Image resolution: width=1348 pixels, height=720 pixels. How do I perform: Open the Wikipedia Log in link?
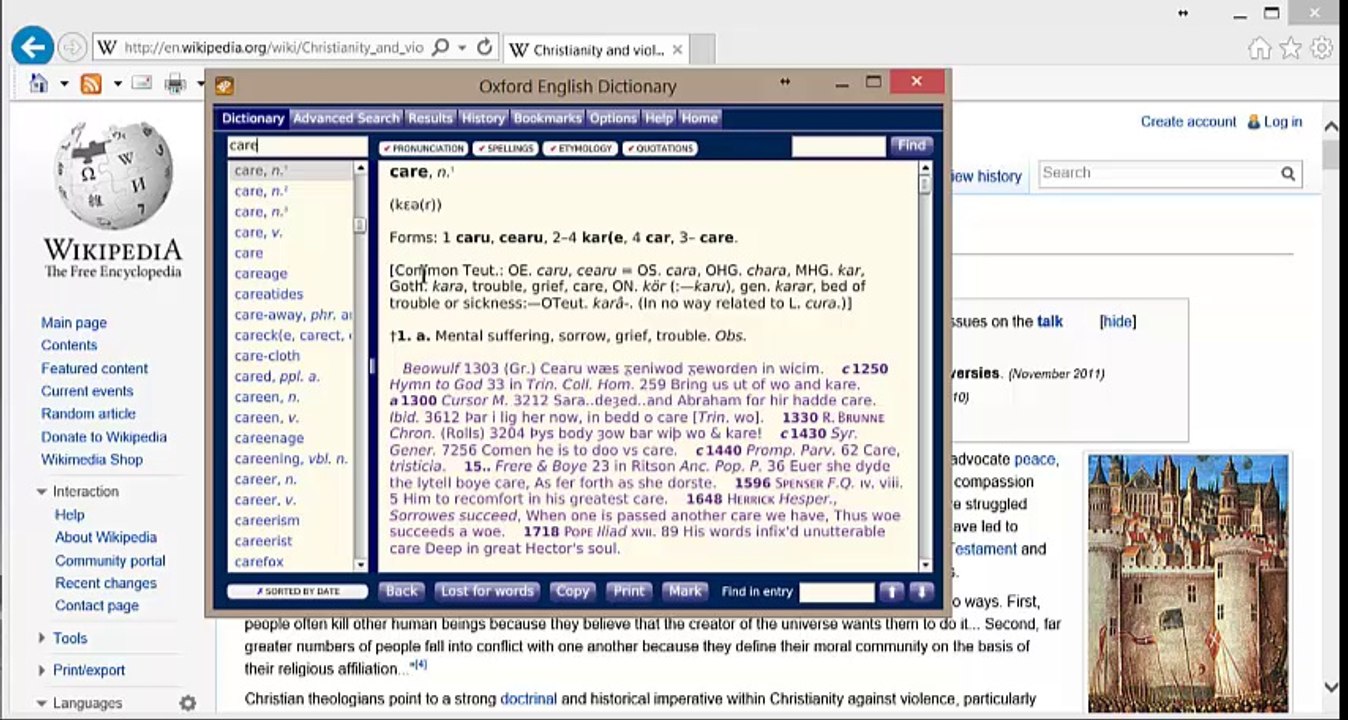click(x=1283, y=122)
